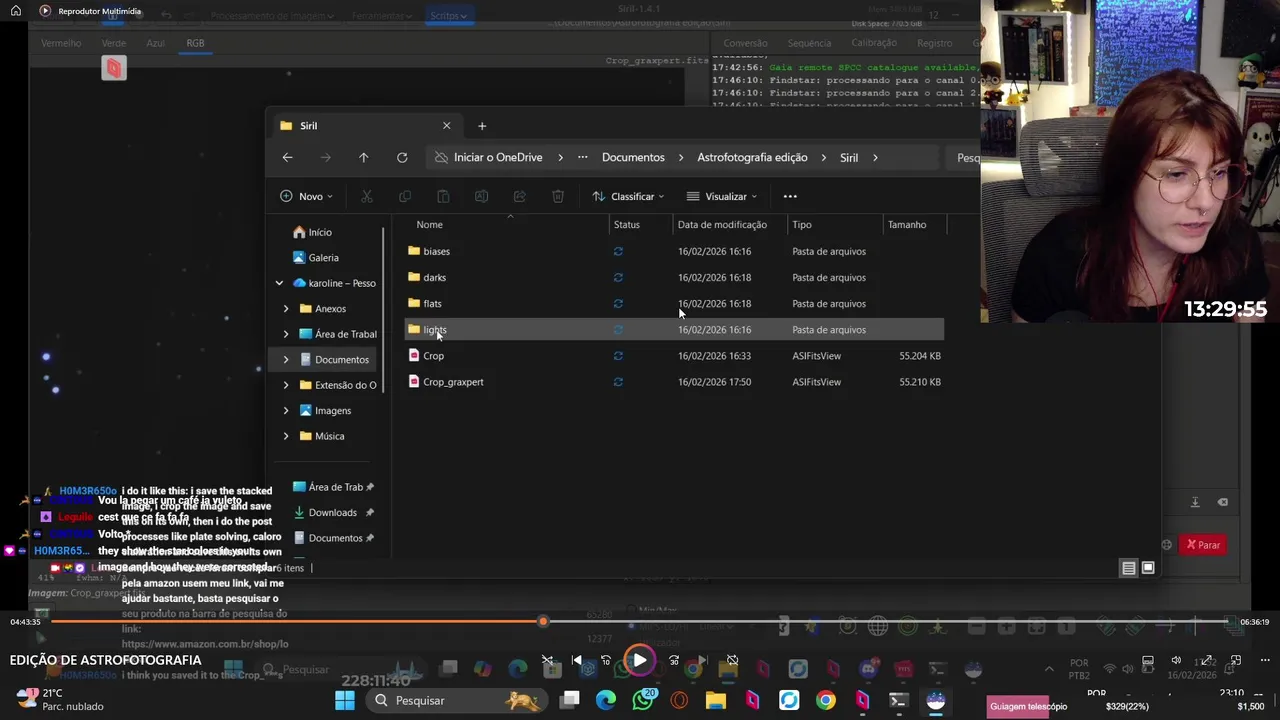Toggle shuffle in the media player
This screenshot has height=720, width=1280.
548,661
